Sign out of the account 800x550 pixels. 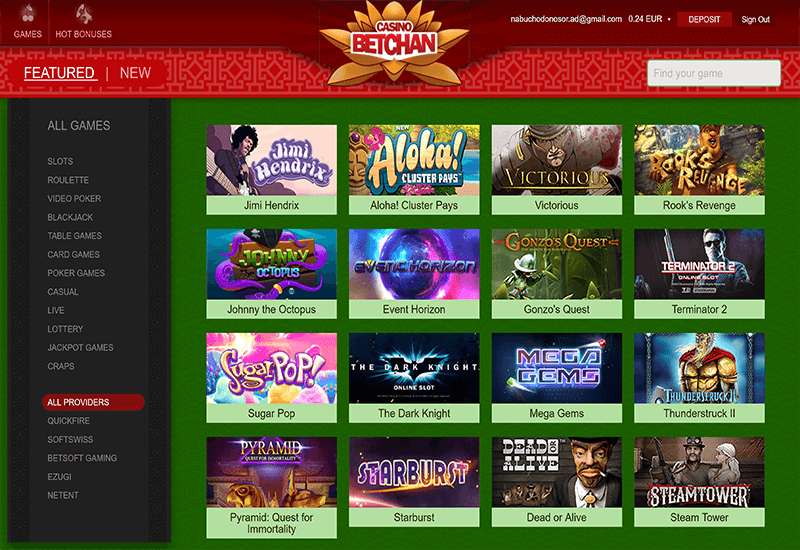pos(755,19)
